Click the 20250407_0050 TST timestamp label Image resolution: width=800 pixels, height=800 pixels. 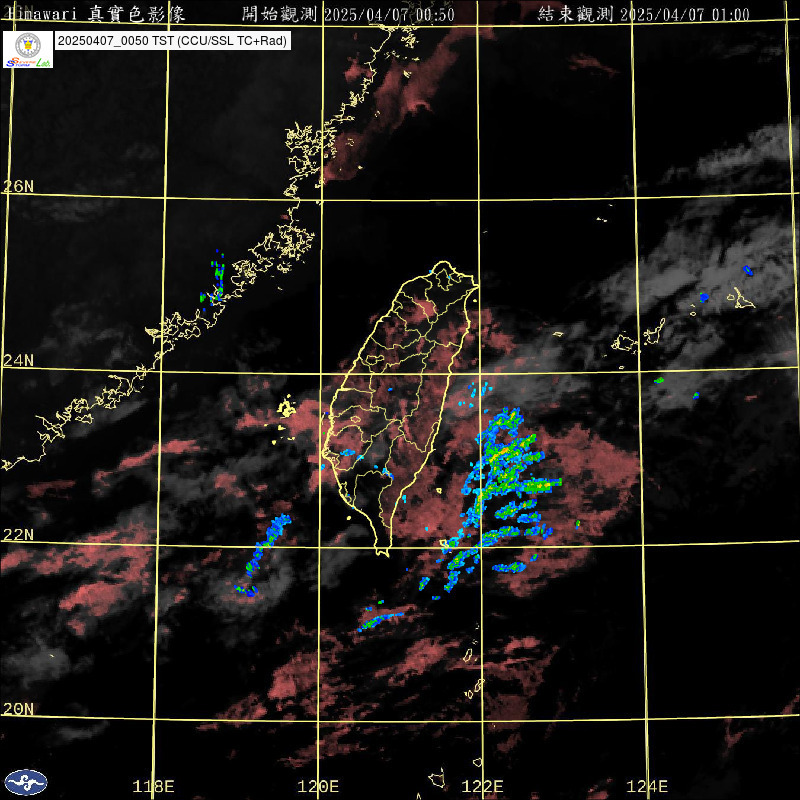pos(174,42)
